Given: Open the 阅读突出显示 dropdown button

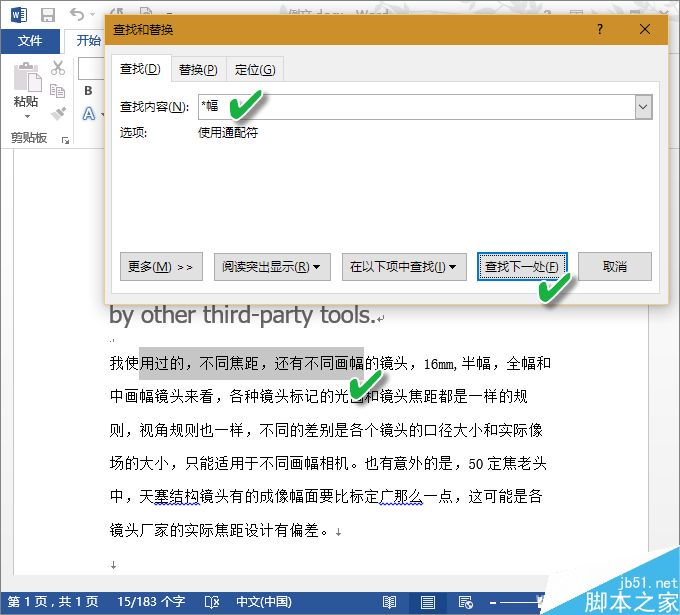Looking at the screenshot, I should [x=272, y=267].
